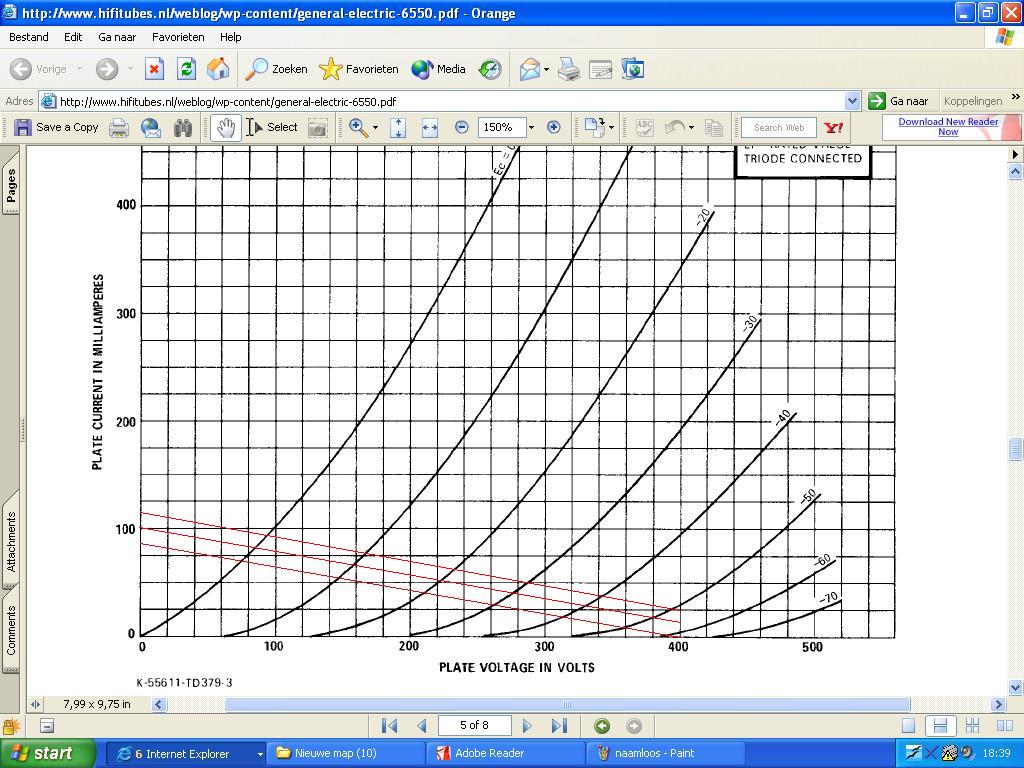1024x768 pixels.
Task: Switch to Adobe Reader taskbar item
Action: point(506,754)
